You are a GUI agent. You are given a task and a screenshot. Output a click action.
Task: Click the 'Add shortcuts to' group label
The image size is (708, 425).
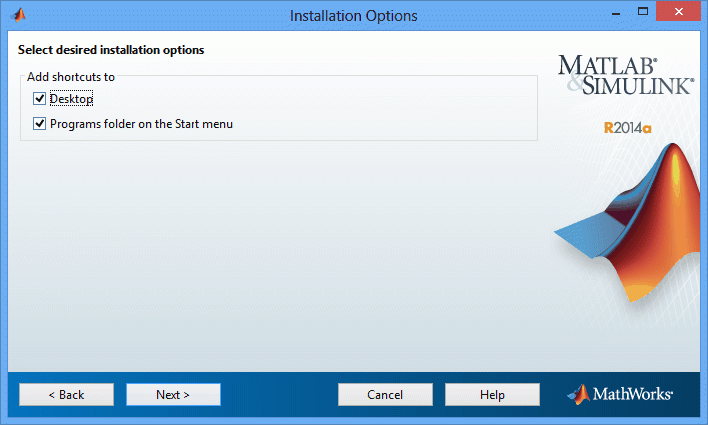(x=71, y=77)
